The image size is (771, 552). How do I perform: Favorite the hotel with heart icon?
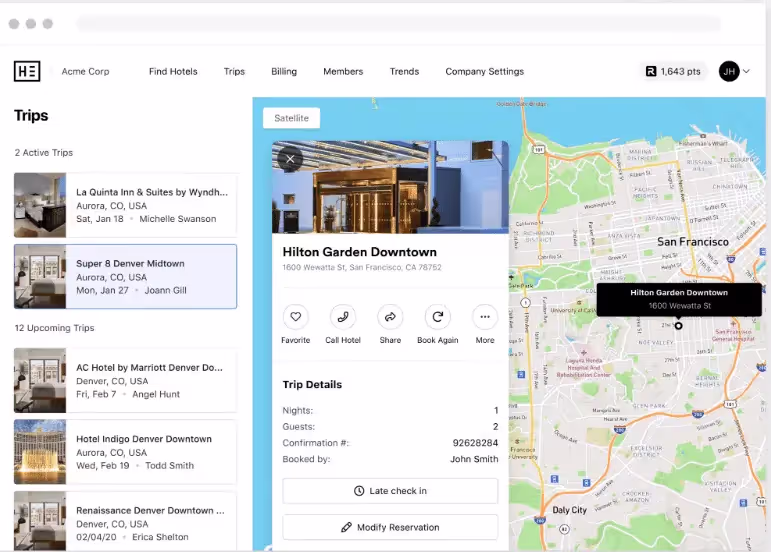[x=296, y=317]
